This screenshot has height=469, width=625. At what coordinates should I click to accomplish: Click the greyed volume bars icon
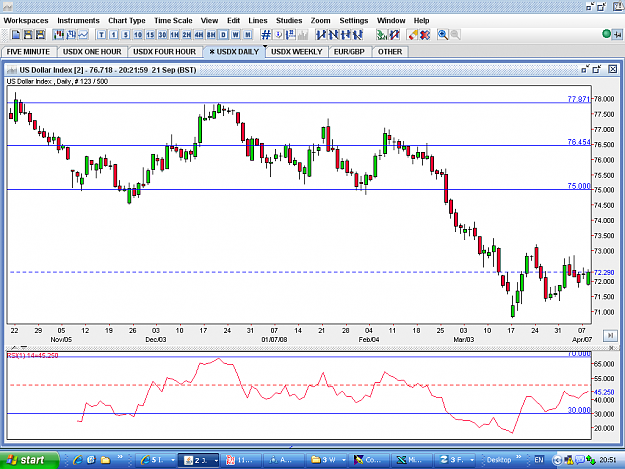point(303,35)
